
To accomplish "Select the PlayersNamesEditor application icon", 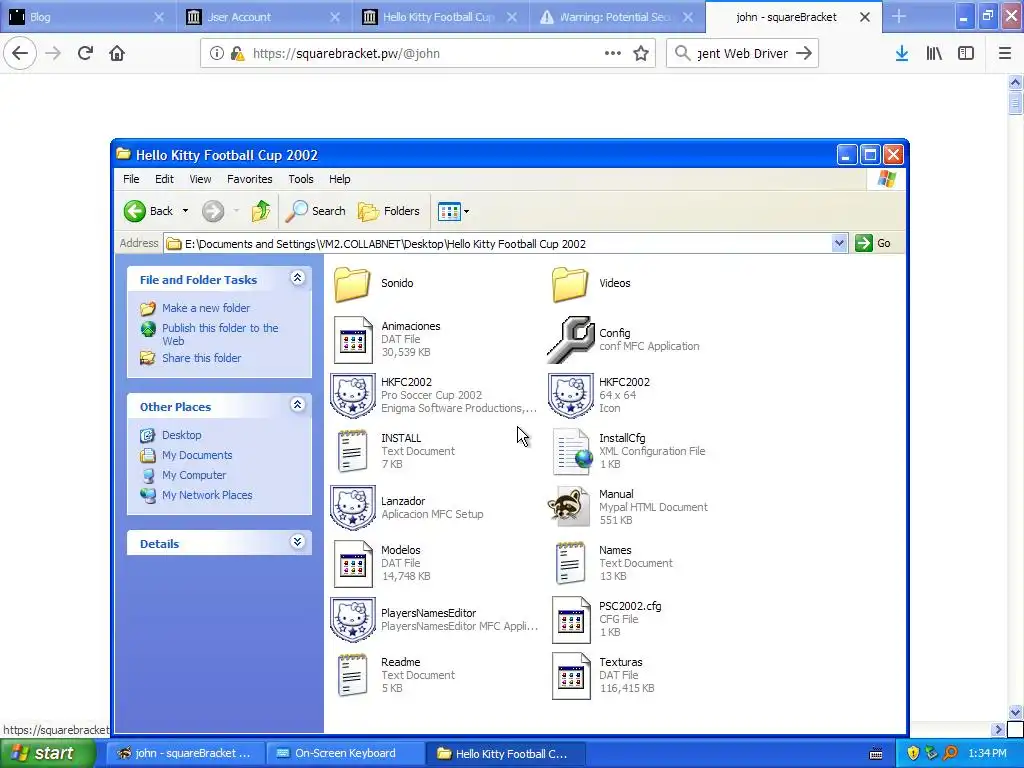I will click(353, 619).
